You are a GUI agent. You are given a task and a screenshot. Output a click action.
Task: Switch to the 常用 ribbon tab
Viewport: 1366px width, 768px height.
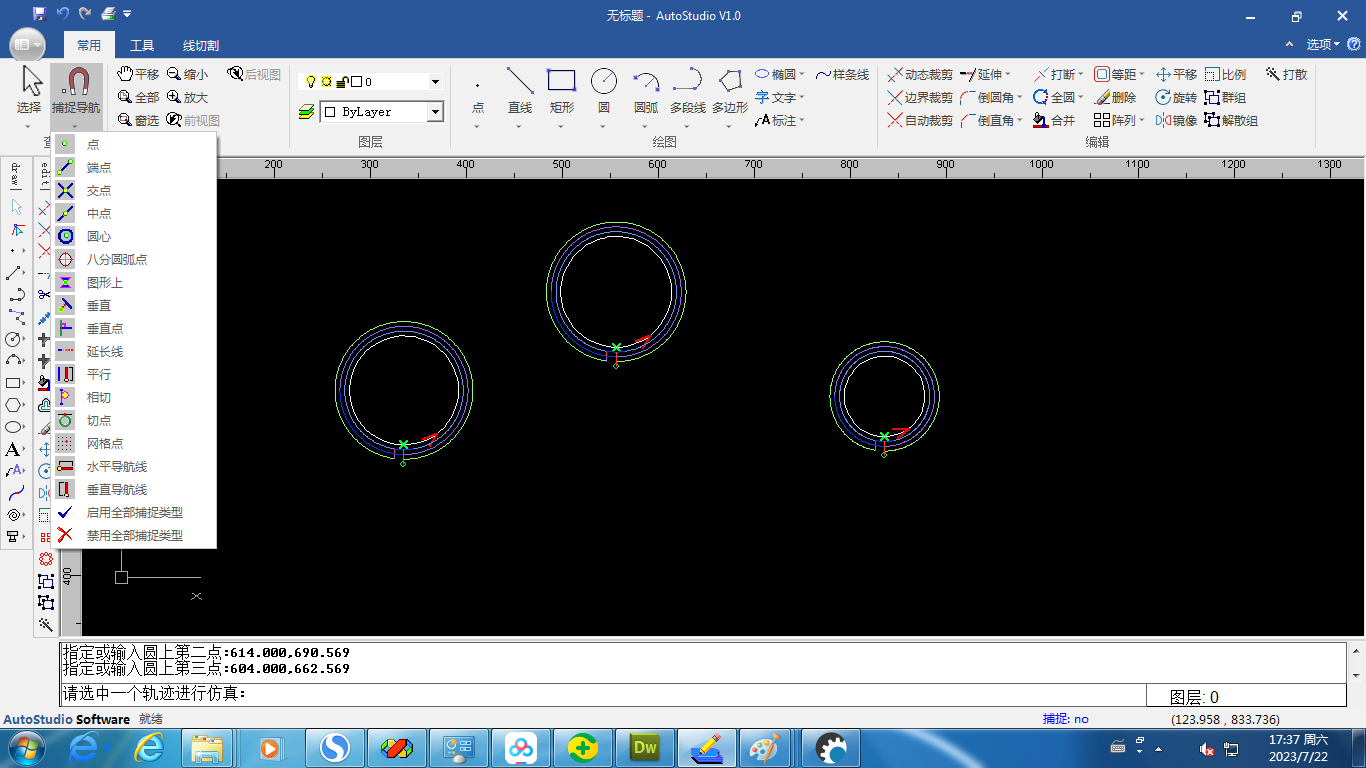(89, 45)
